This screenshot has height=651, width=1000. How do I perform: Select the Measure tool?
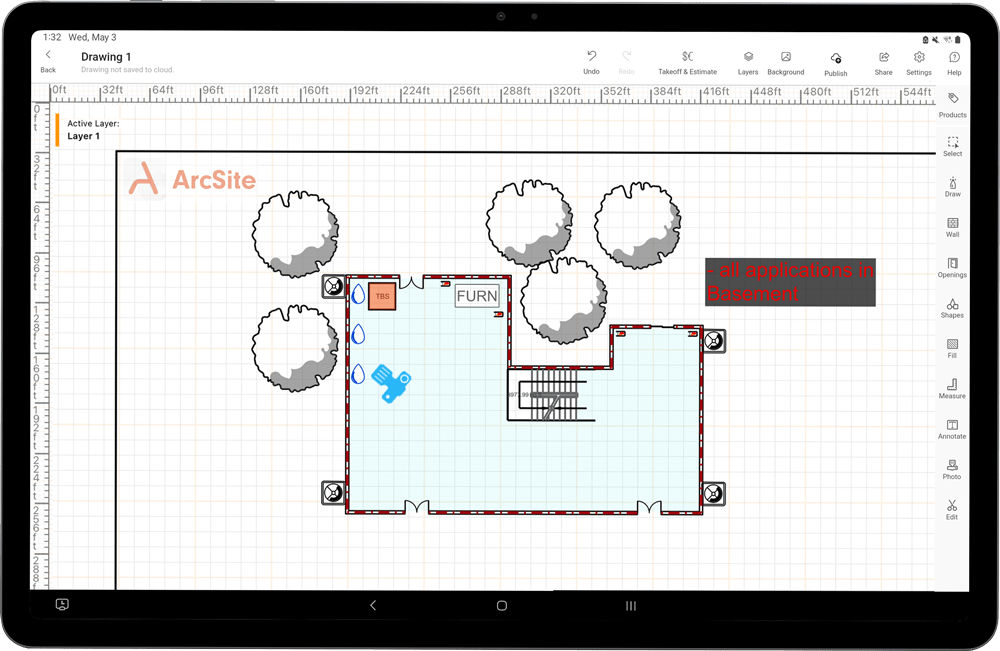click(x=952, y=388)
